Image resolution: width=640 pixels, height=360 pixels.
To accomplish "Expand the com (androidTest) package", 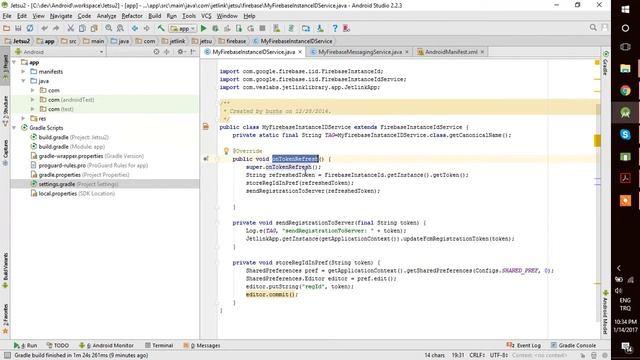I will point(33,100).
